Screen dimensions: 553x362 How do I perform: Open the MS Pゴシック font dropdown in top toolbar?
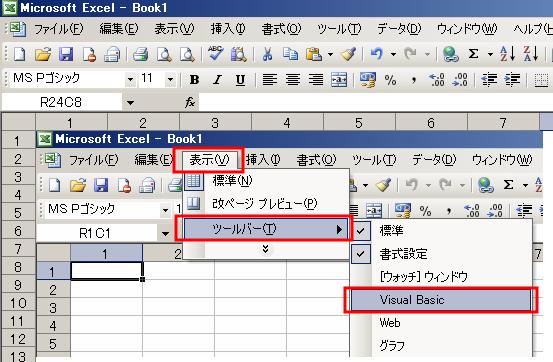130,80
